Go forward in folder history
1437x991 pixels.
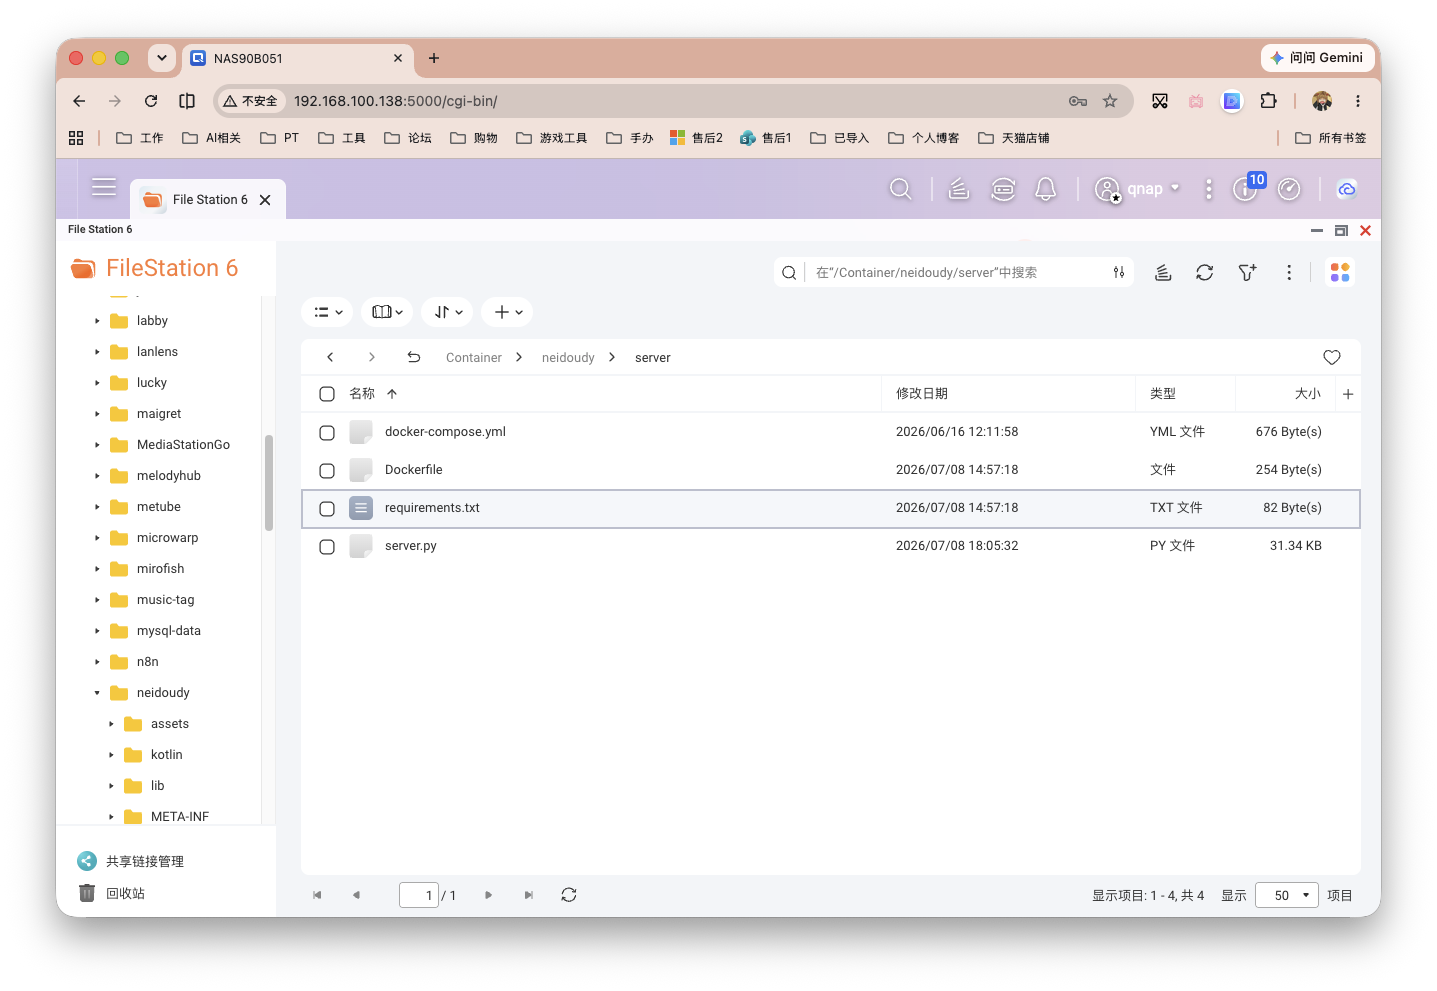pyautogui.click(x=371, y=357)
